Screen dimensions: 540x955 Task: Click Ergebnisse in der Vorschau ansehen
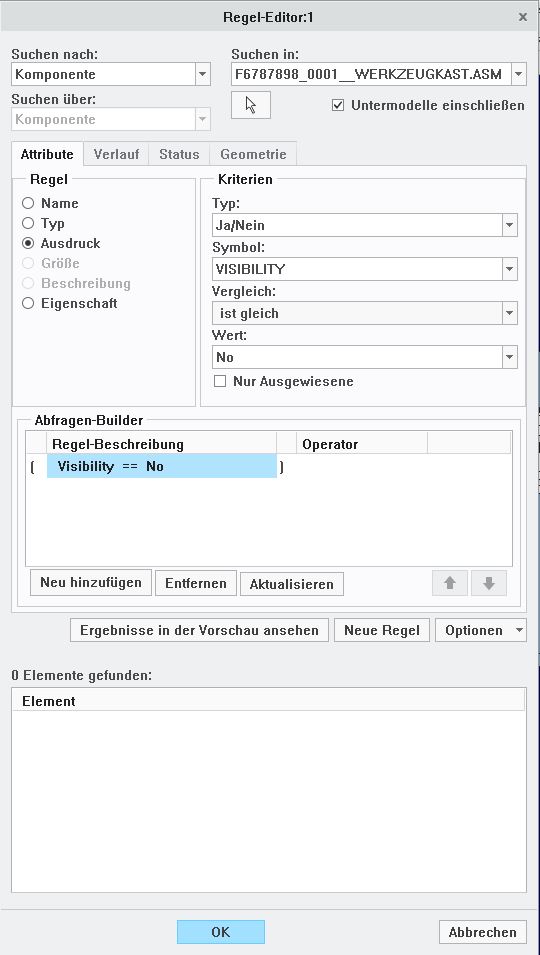coord(200,630)
